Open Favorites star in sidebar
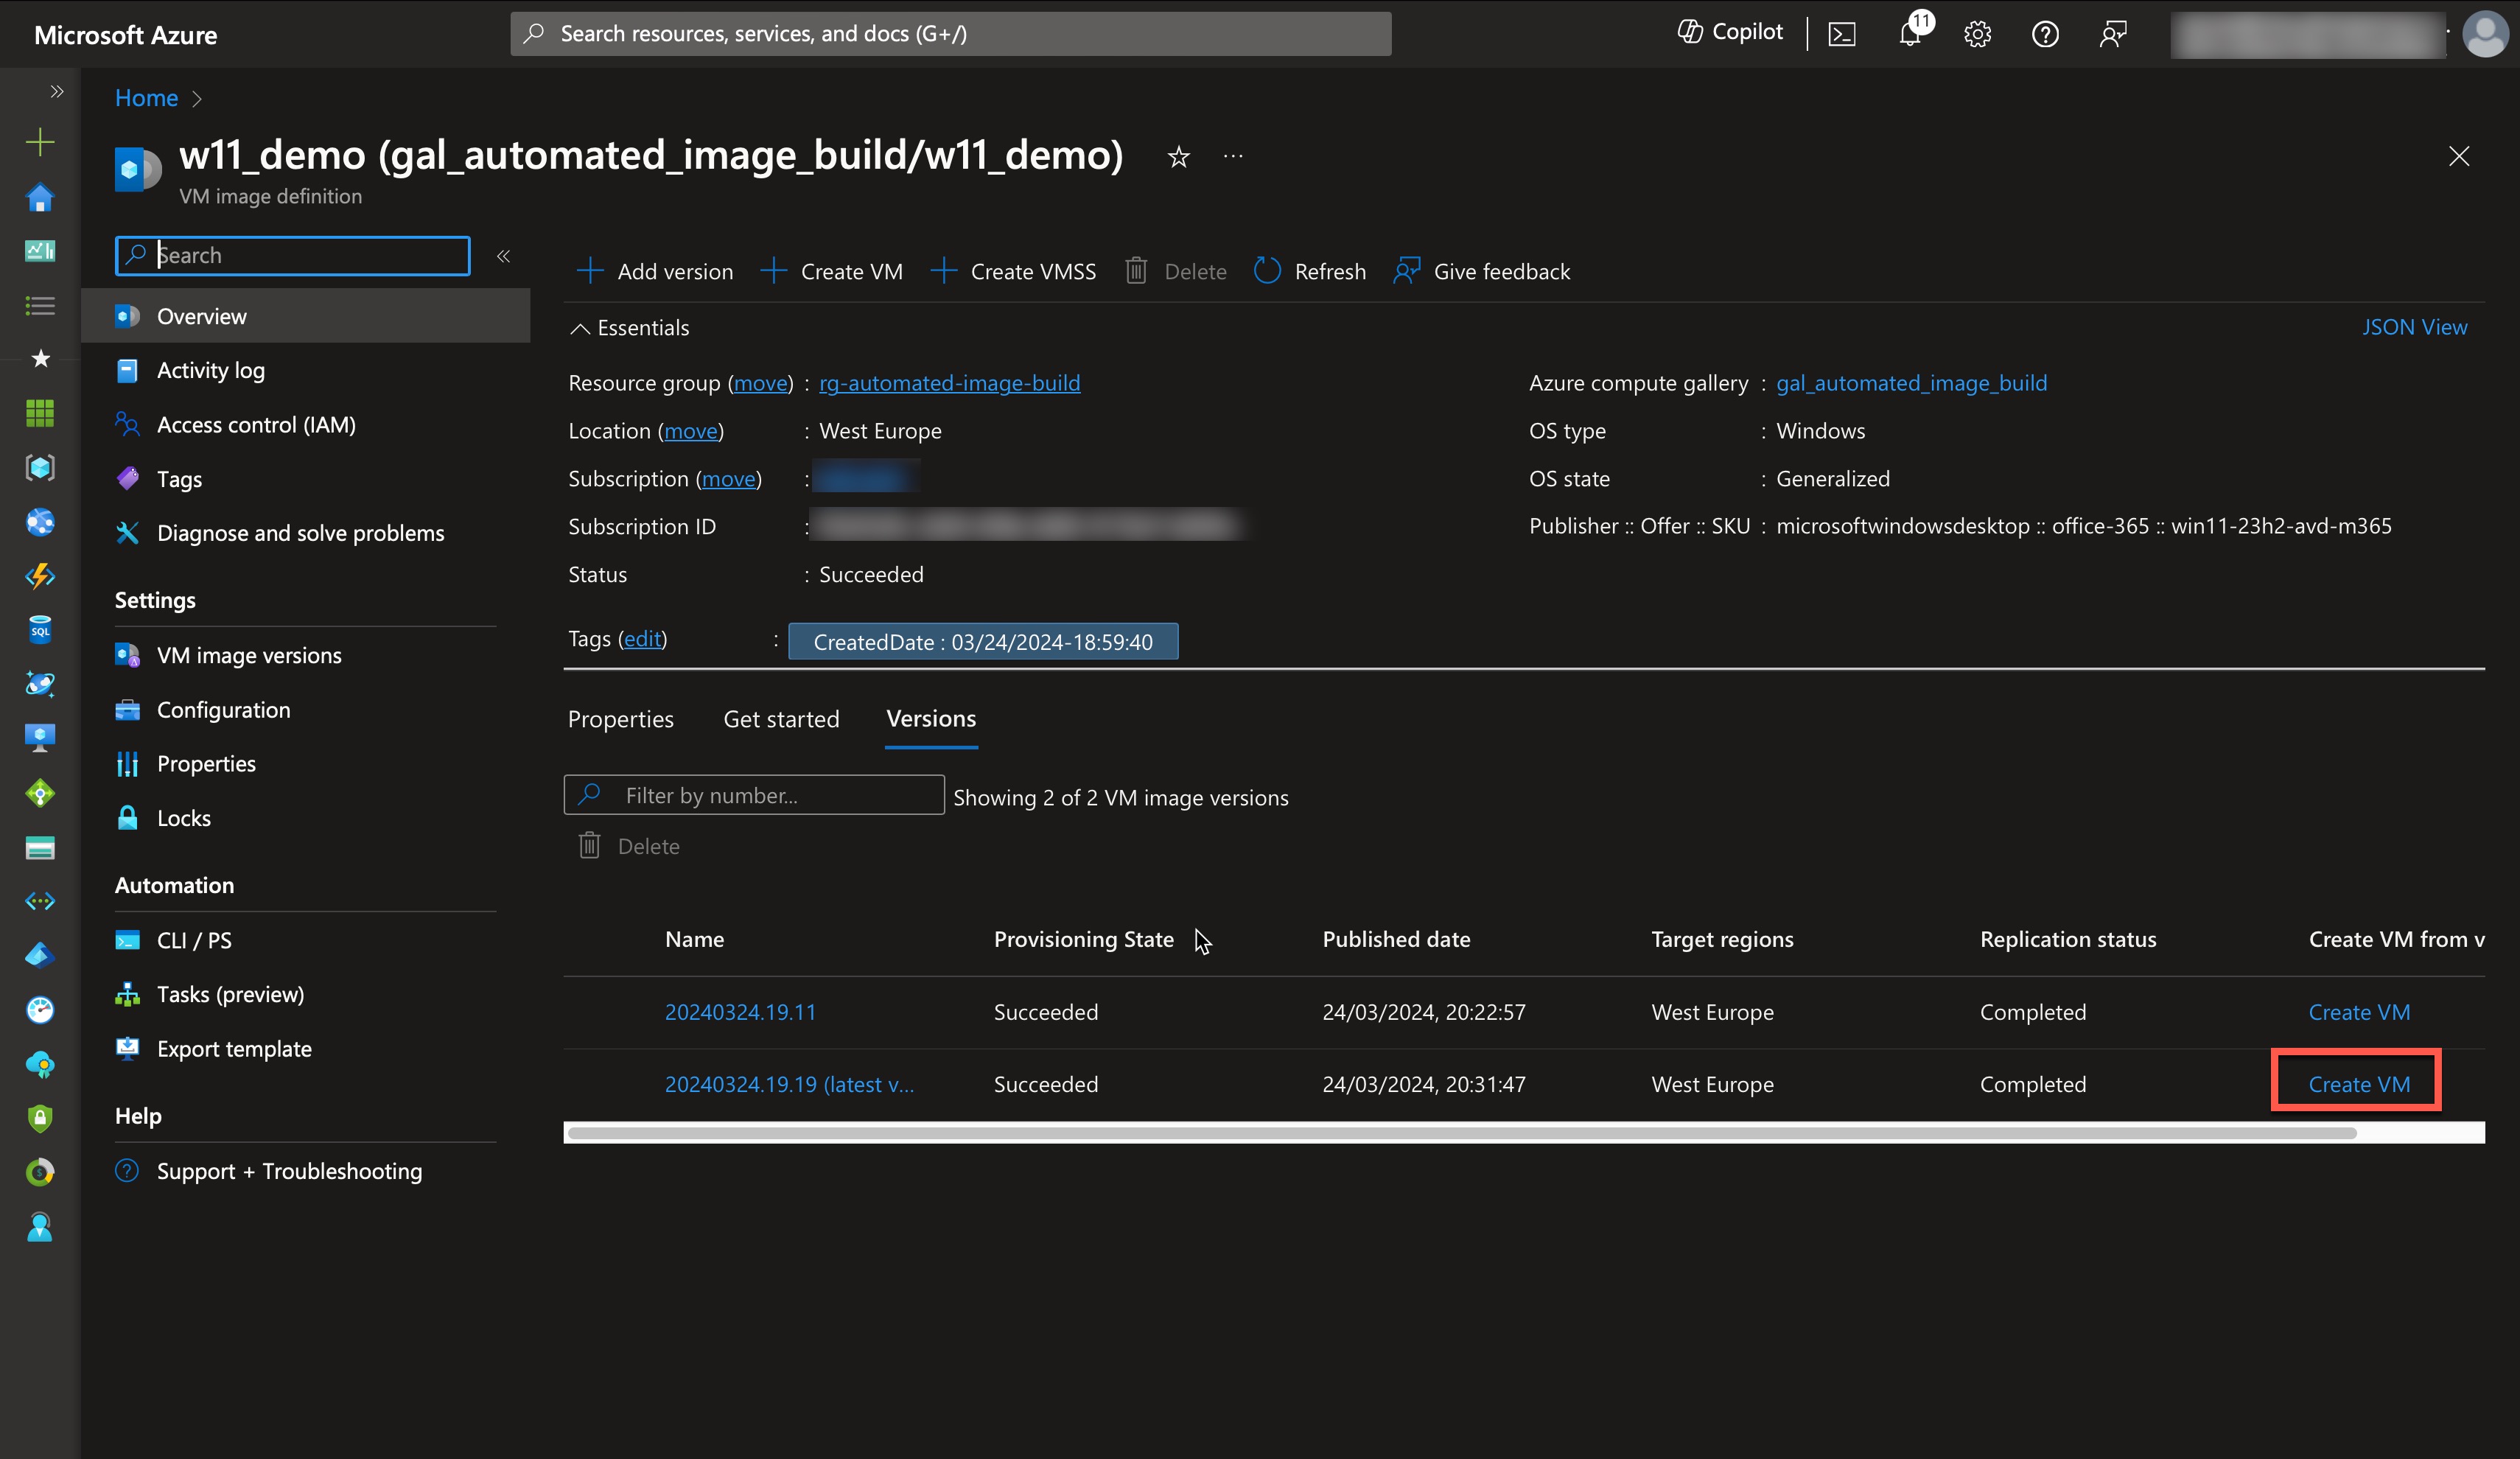The height and width of the screenshot is (1459, 2520). [40, 358]
